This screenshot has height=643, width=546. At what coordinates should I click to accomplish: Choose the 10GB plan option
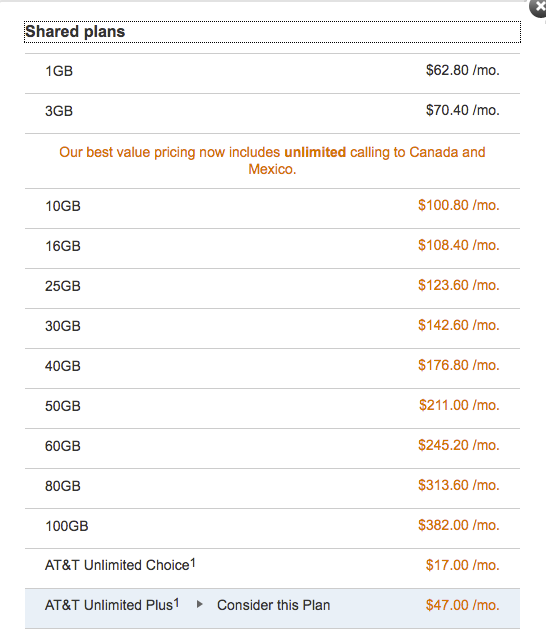point(272,209)
